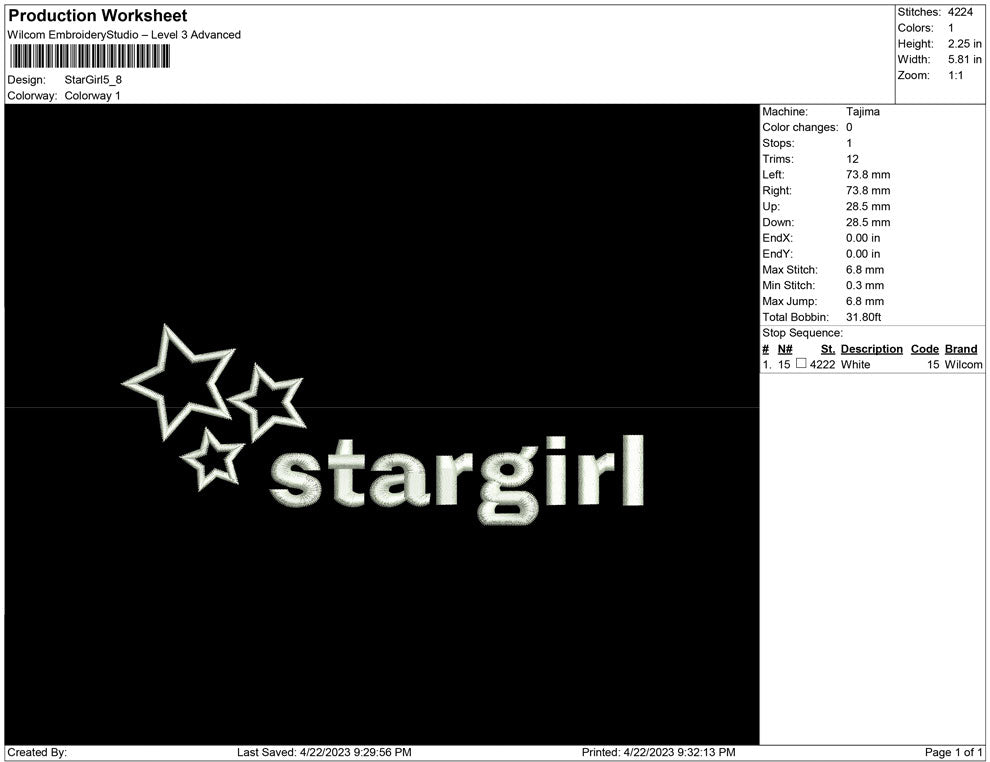Viewport: 990px width, 762px height.
Task: Click the 'White' thread description
Action: pyautogui.click(x=856, y=364)
